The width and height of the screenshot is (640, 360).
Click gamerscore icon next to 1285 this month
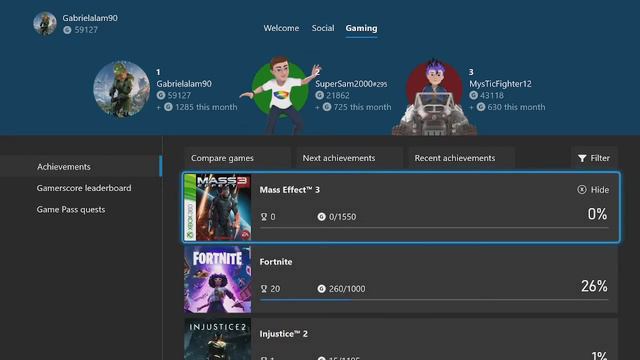tap(168, 107)
